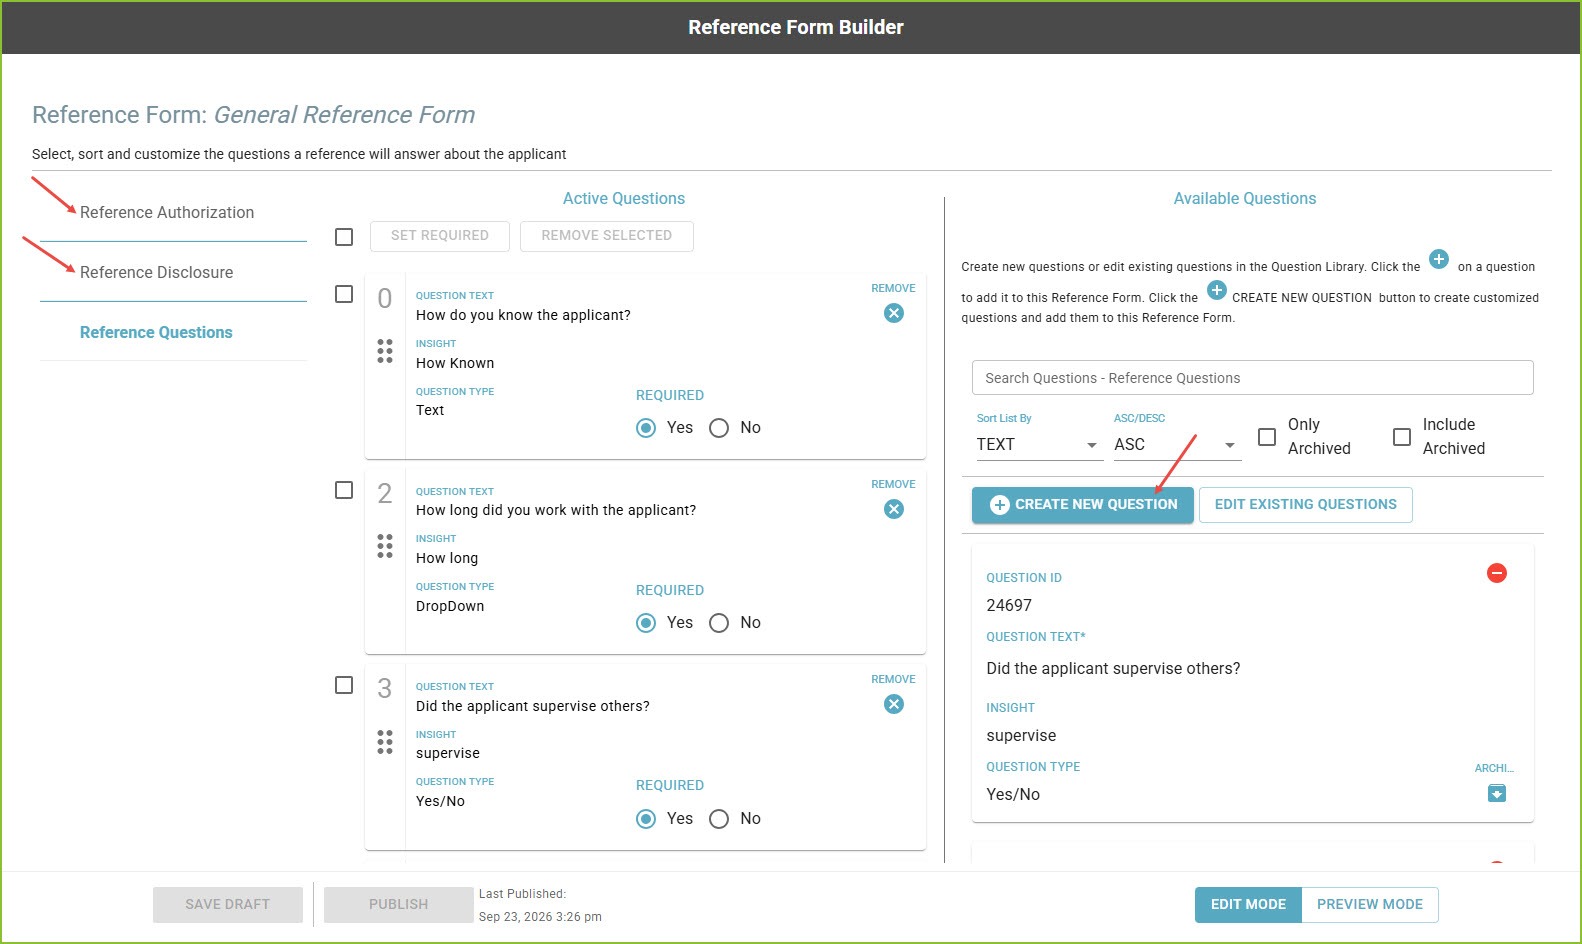Tick the Only Archived checkbox
The width and height of the screenshot is (1582, 944).
pos(1267,437)
